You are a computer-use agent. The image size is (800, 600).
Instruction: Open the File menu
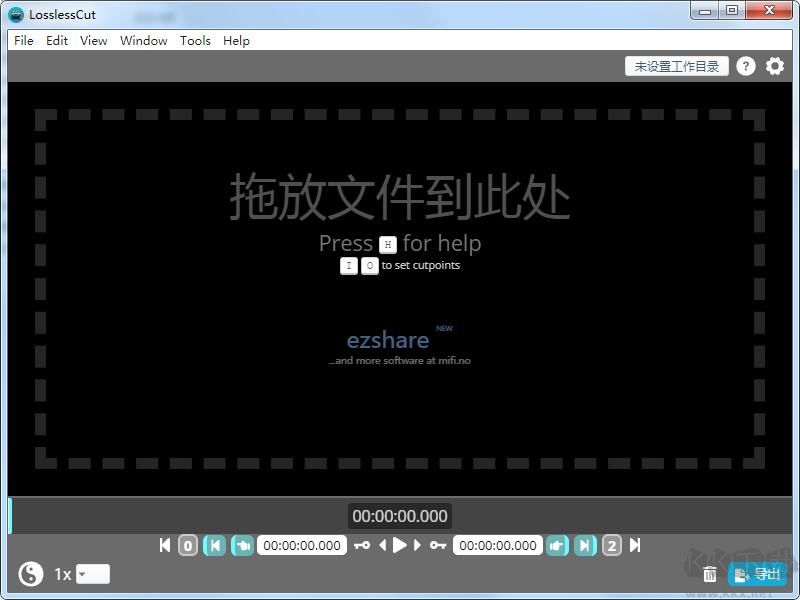coord(23,40)
